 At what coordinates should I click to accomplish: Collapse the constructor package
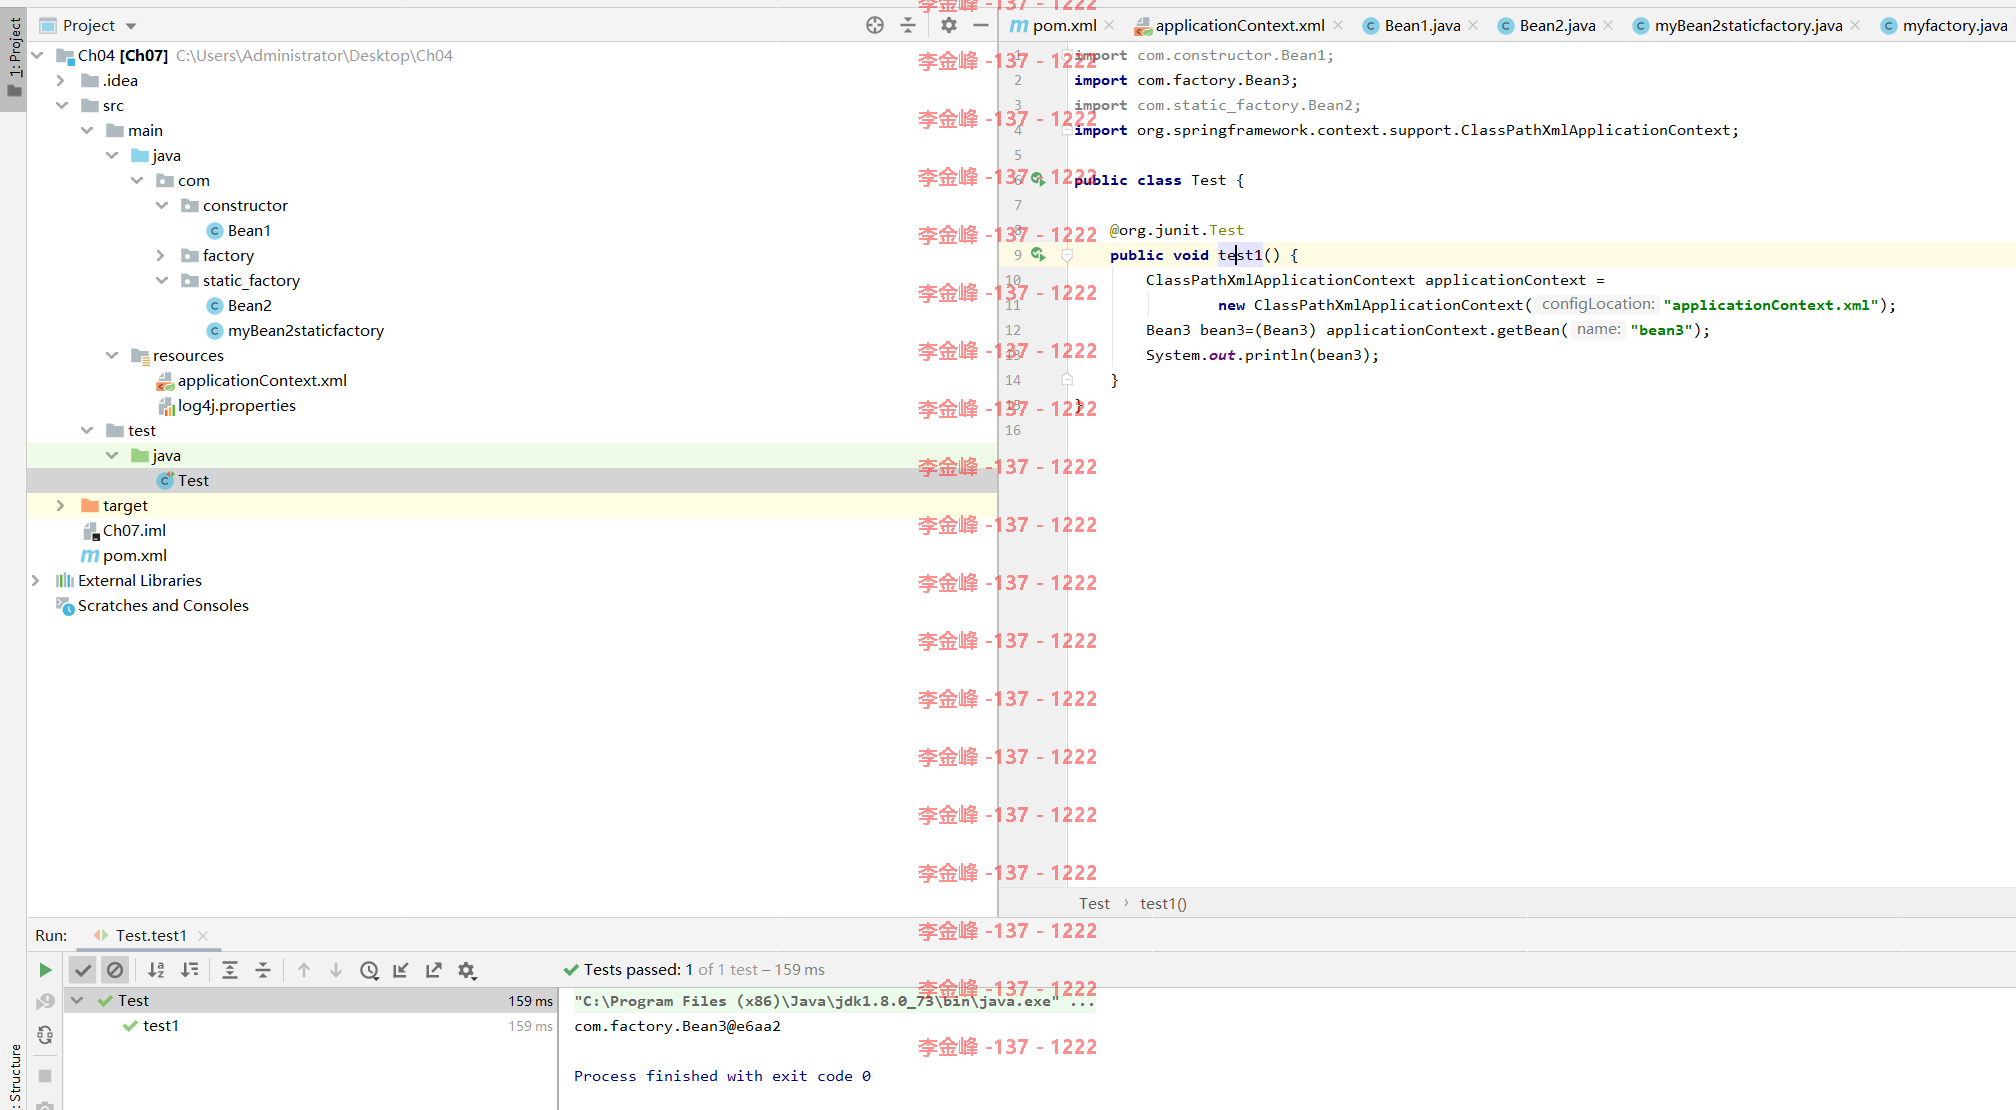(162, 205)
